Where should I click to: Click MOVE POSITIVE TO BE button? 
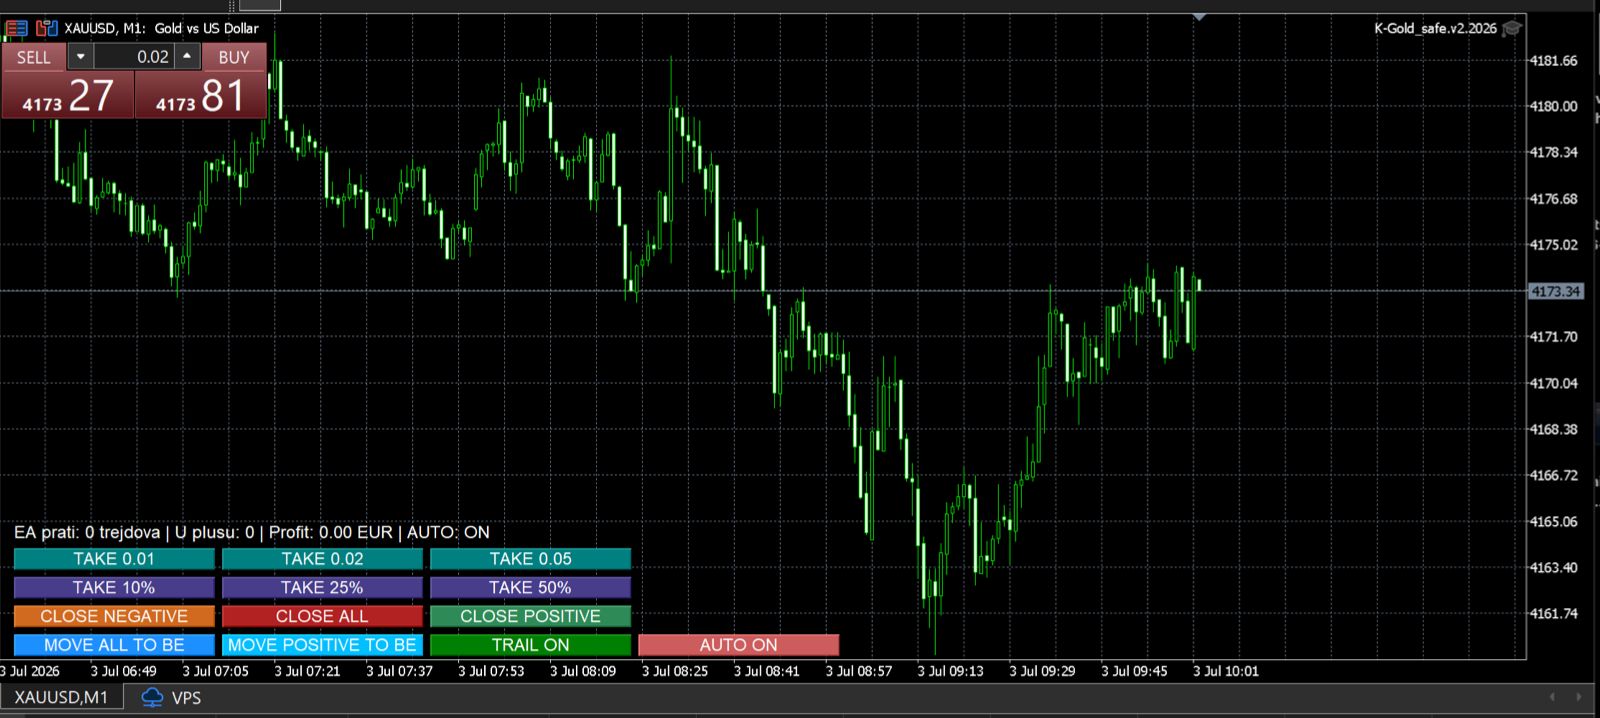322,645
